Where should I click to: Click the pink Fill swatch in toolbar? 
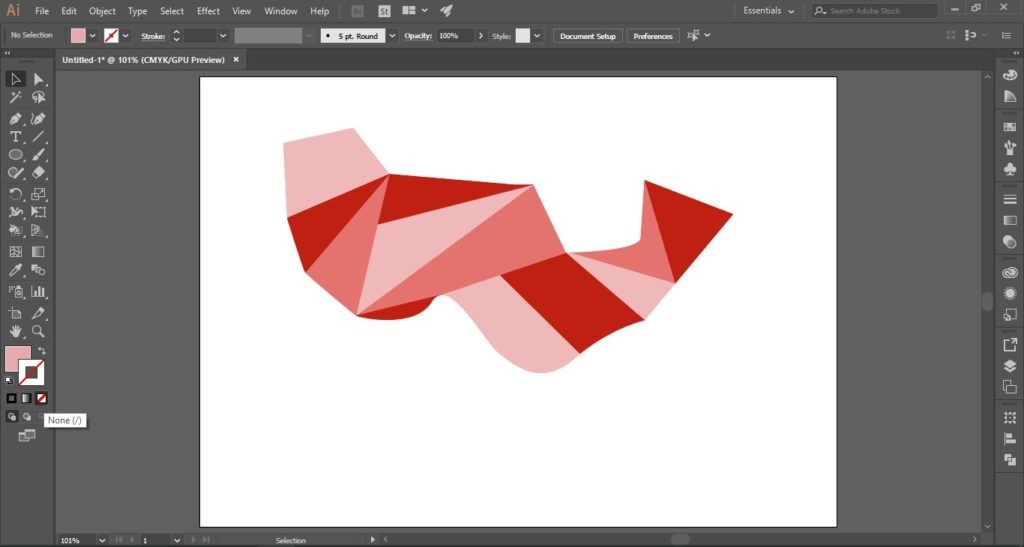click(14, 356)
